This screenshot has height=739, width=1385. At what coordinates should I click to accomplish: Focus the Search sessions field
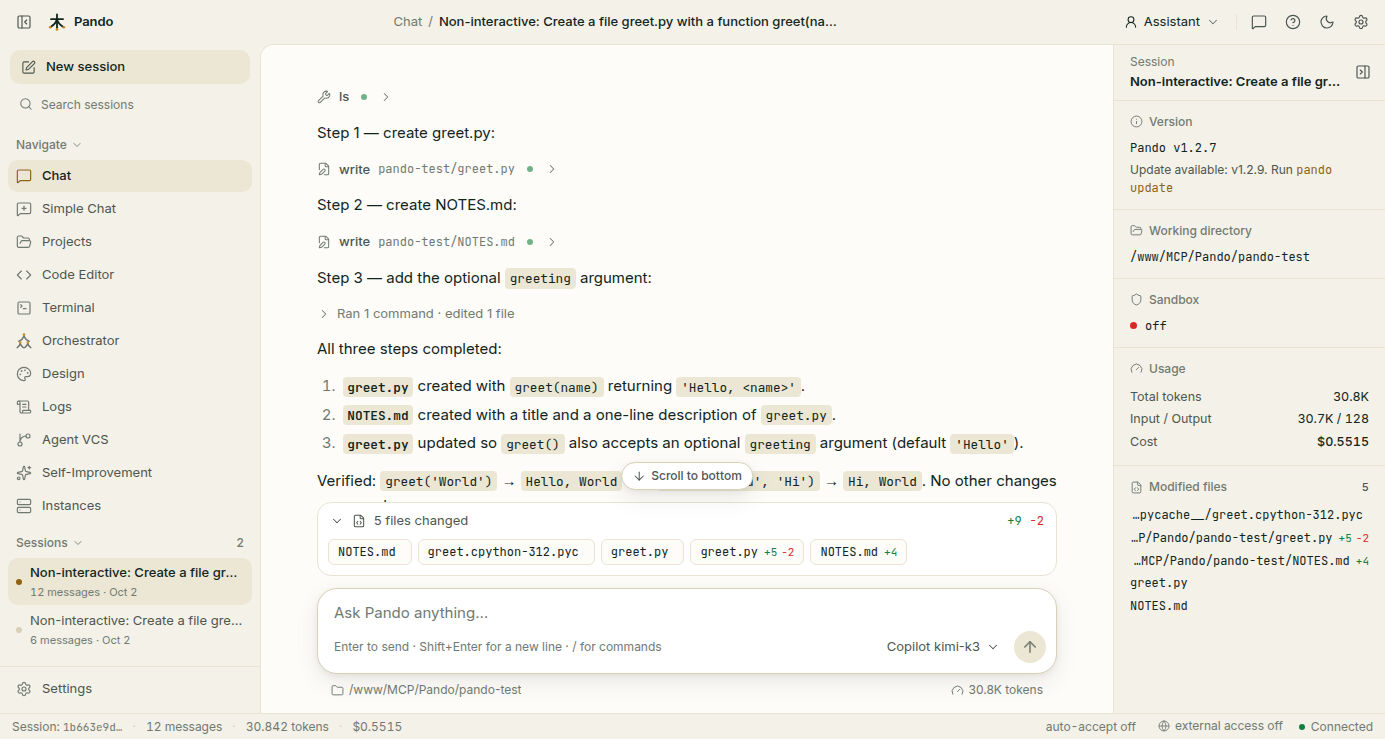(x=130, y=105)
